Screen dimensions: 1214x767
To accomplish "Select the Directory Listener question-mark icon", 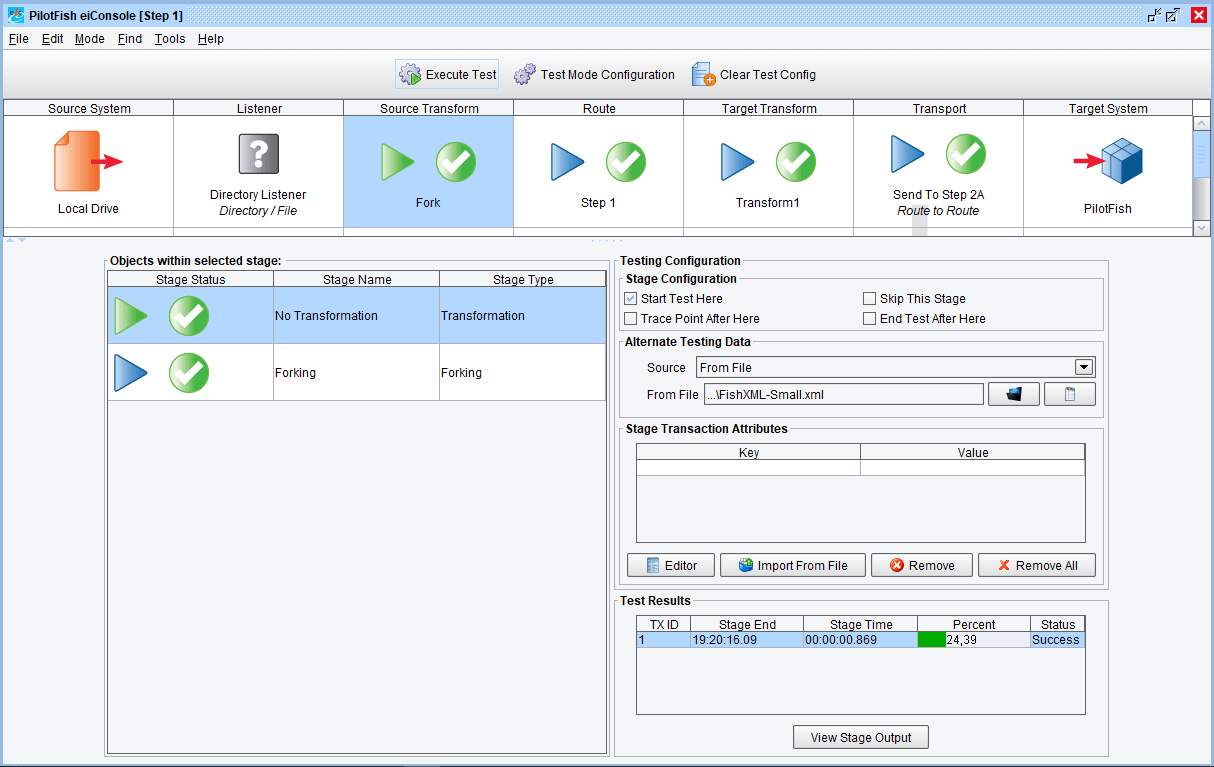I will (x=258, y=154).
